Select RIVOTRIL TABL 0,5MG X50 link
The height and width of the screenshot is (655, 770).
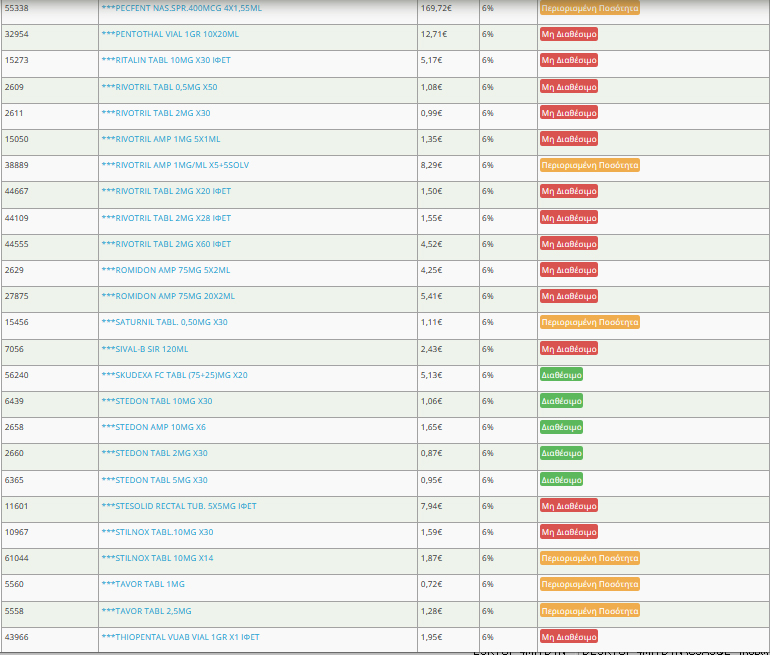coord(159,87)
